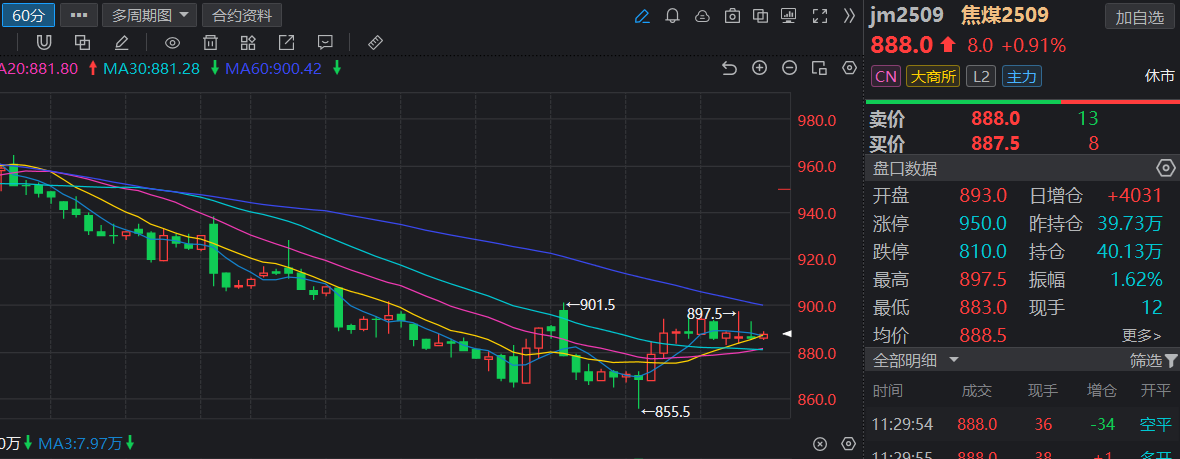The width and height of the screenshot is (1180, 459).
Task: Select the pencil edit drawing icon
Action: click(x=121, y=42)
